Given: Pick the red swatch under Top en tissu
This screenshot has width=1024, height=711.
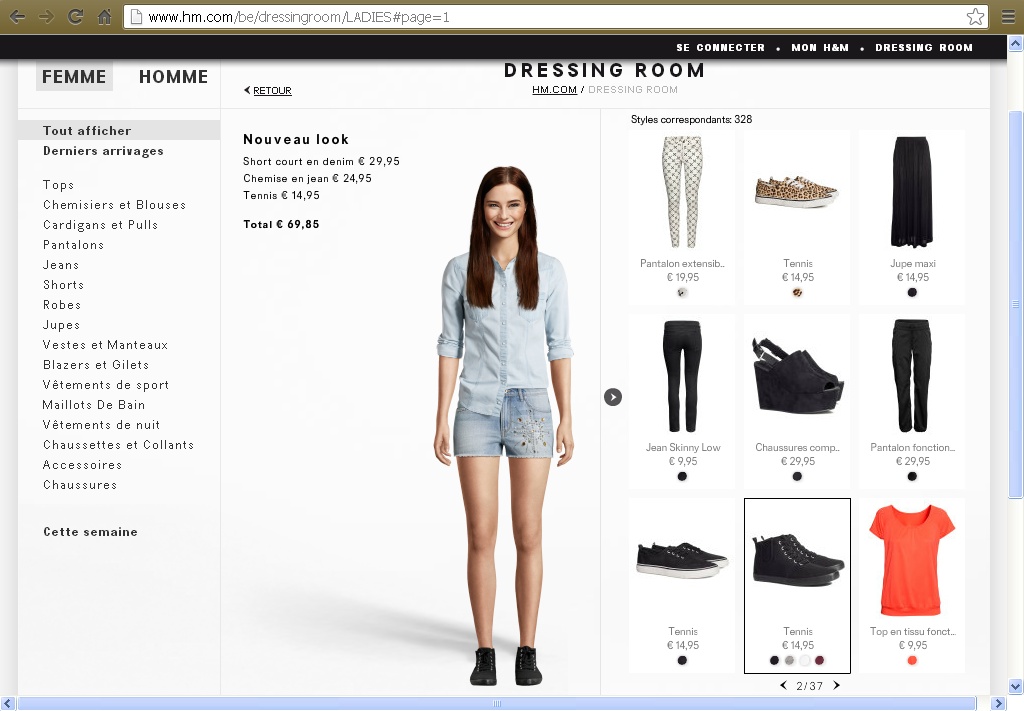Looking at the screenshot, I should (911, 661).
